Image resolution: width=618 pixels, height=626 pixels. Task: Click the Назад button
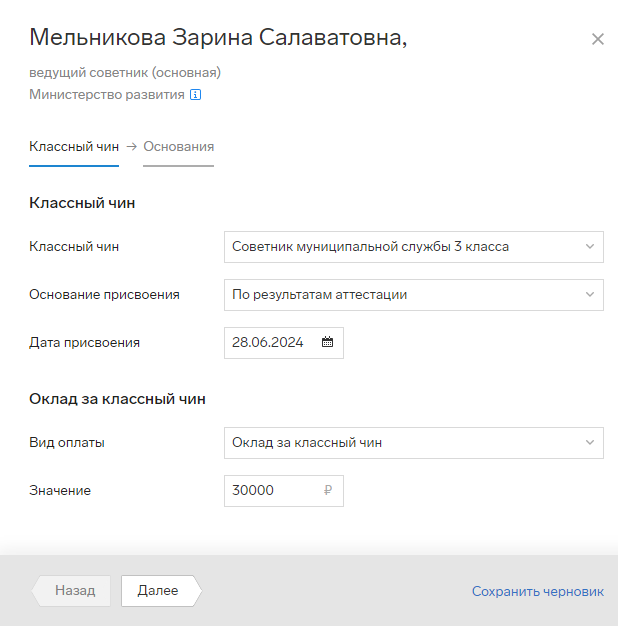pos(71,590)
